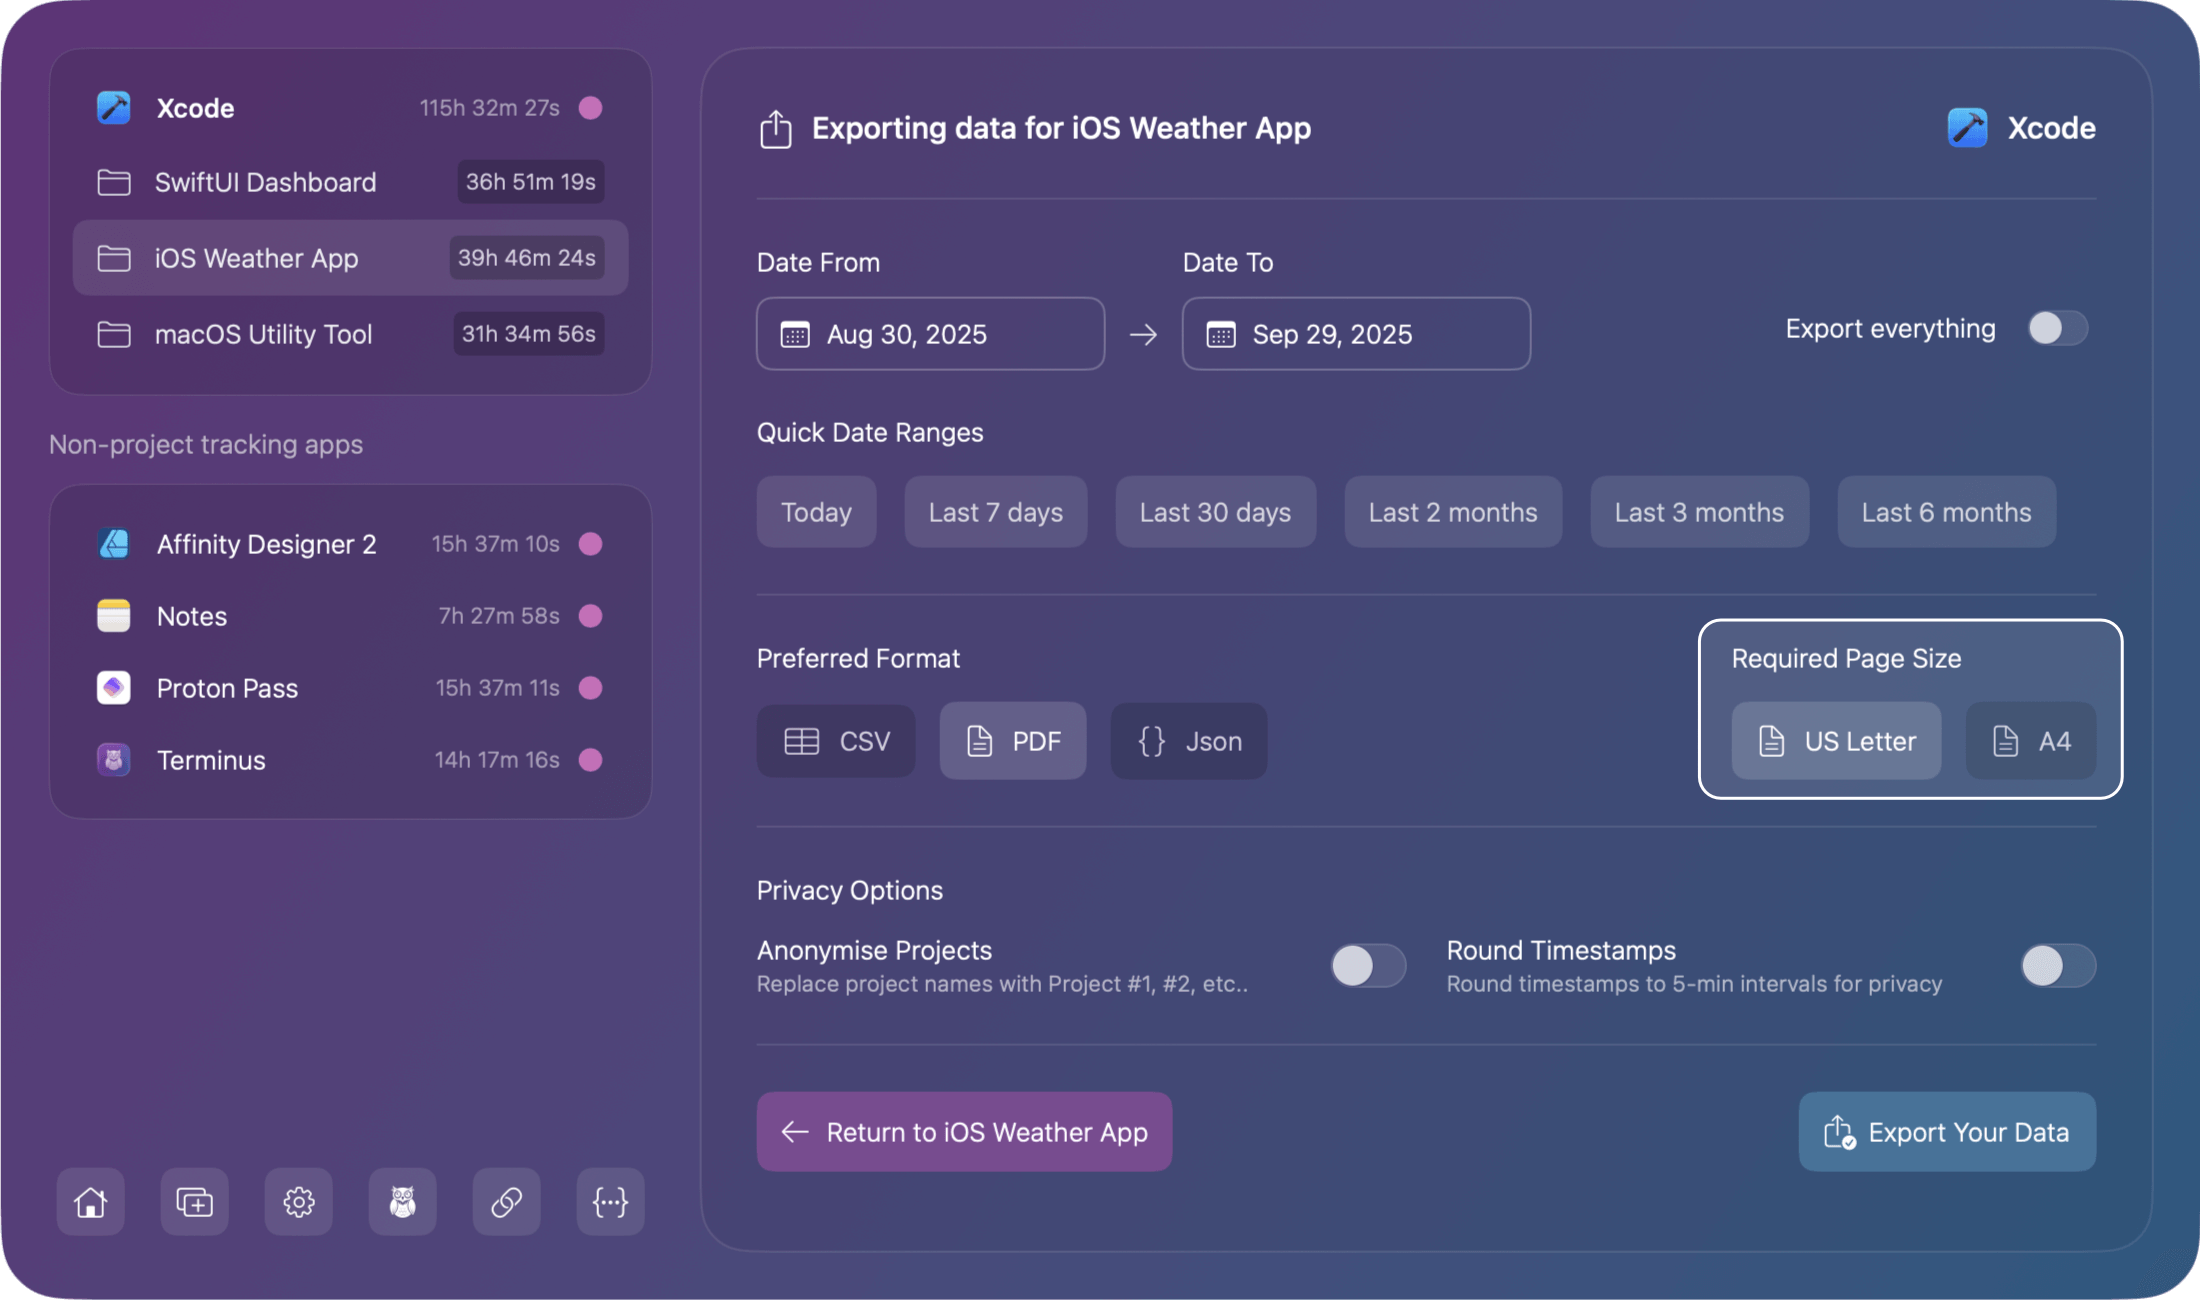Screen dimensions: 2200x1300
Task: Open the Date From date picker
Action: pos(929,334)
